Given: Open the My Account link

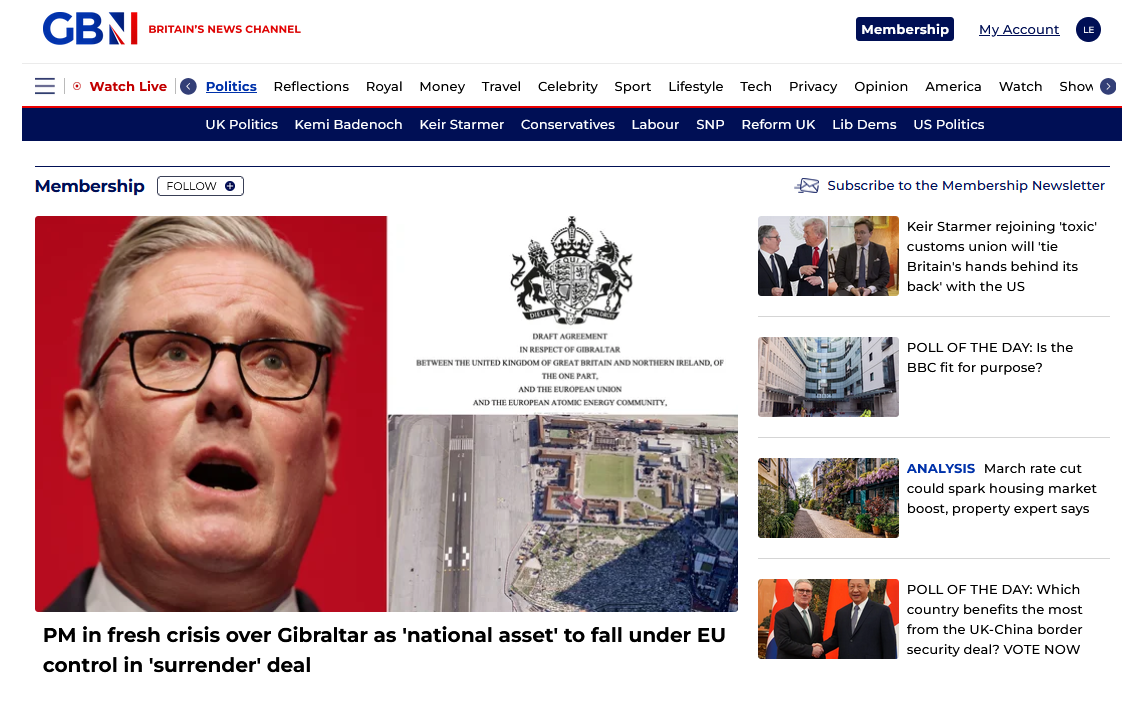Looking at the screenshot, I should tap(1018, 29).
